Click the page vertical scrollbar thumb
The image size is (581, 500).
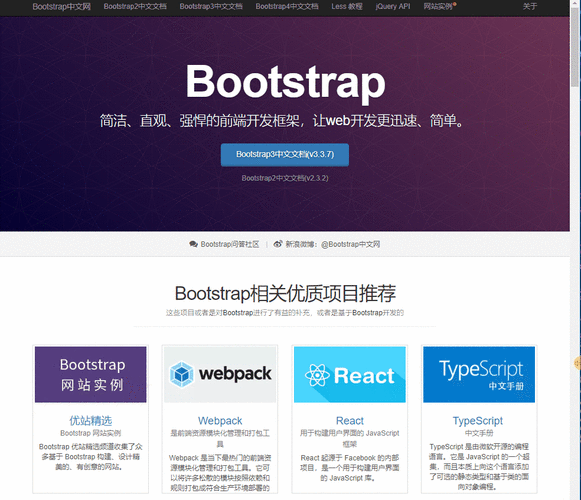pyautogui.click(x=575, y=46)
